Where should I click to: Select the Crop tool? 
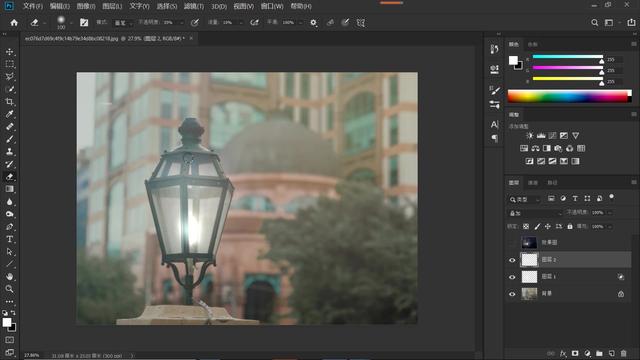pos(9,102)
